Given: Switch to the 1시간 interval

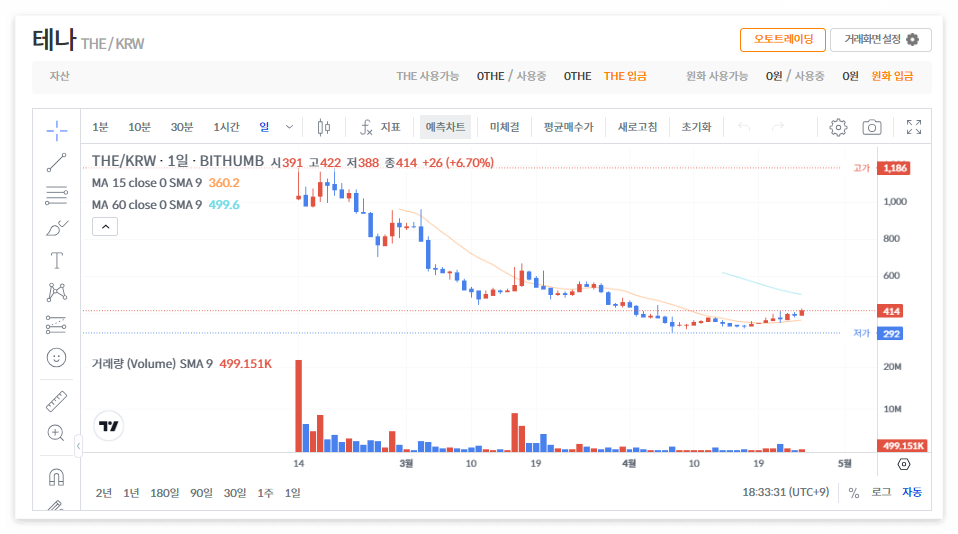Looking at the screenshot, I should click(226, 127).
